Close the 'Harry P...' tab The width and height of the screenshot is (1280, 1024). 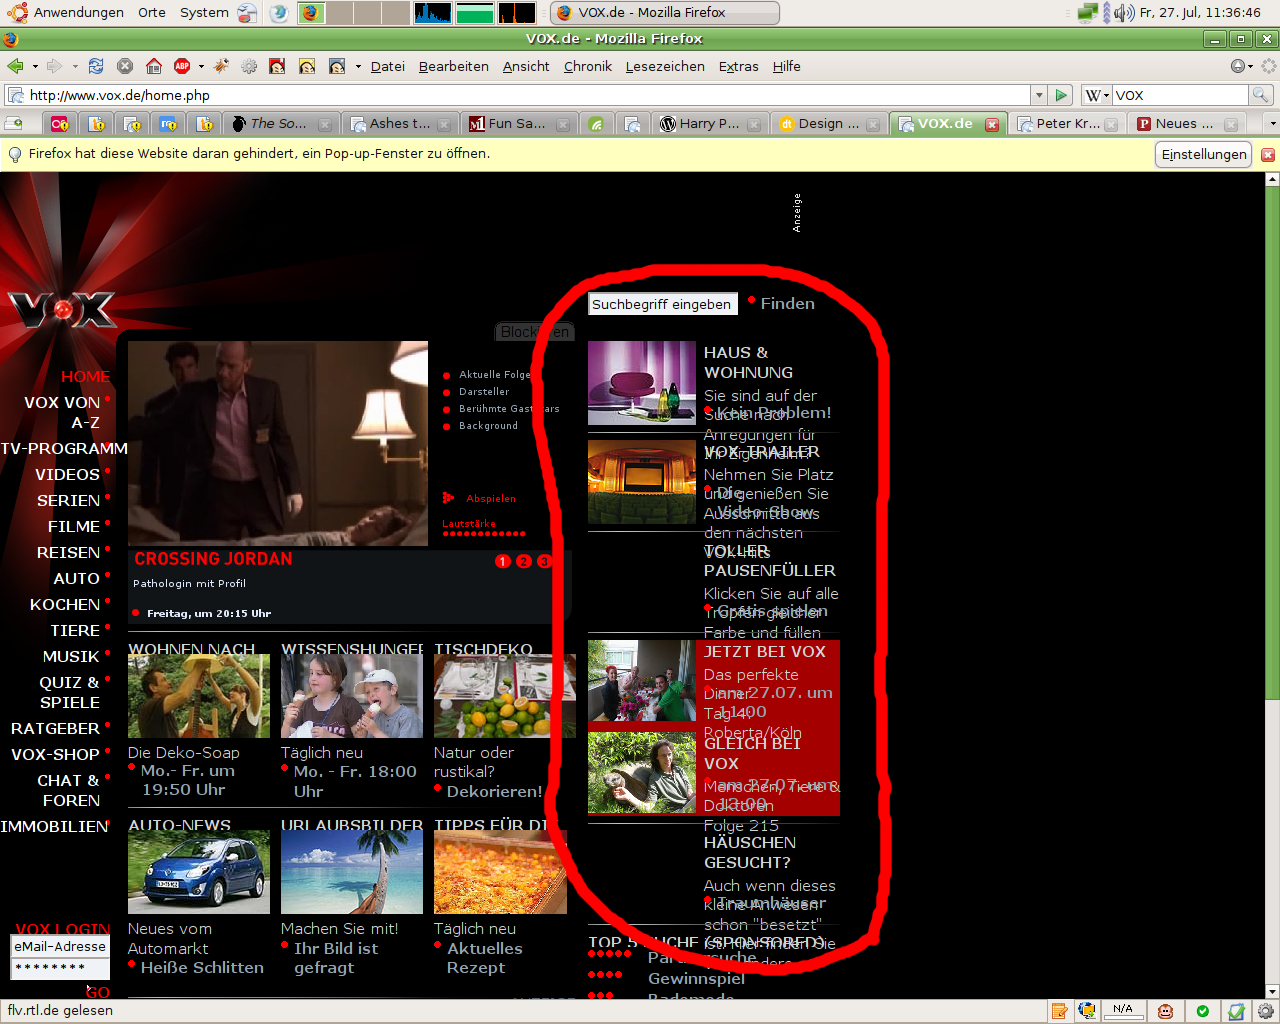pos(754,124)
